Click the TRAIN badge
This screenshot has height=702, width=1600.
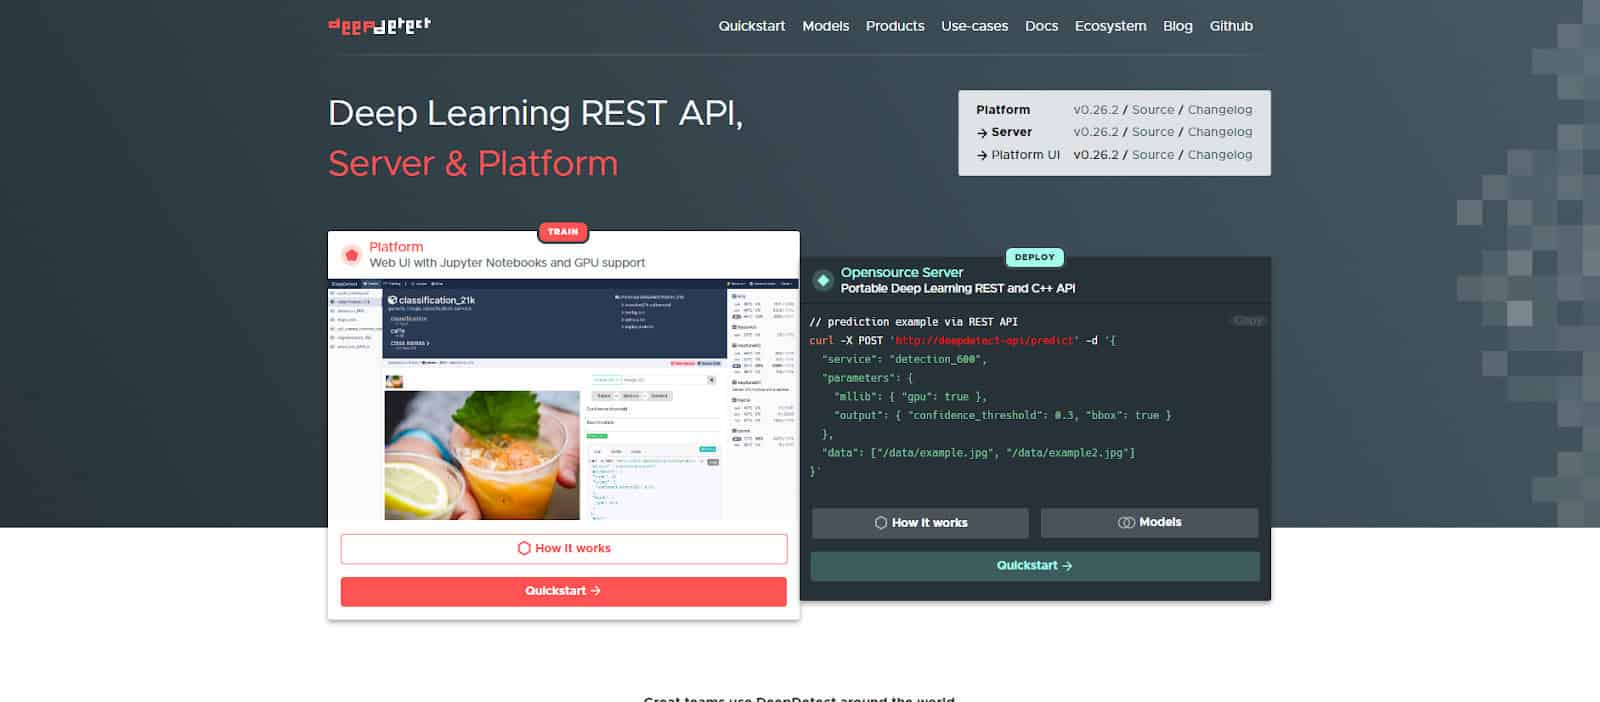(x=563, y=232)
